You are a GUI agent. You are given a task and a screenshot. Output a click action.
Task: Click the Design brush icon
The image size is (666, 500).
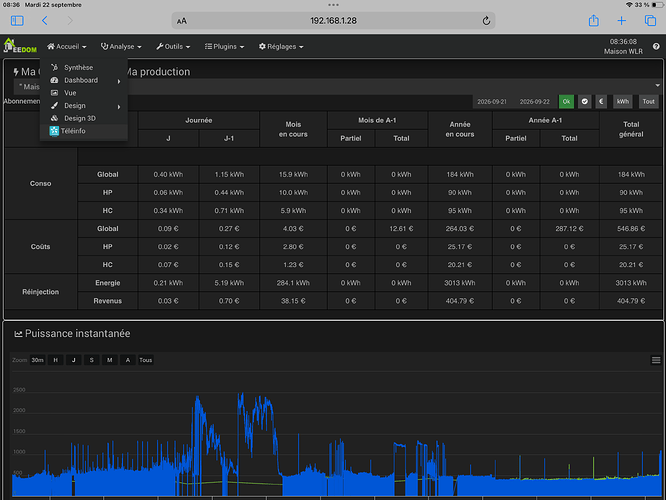click(54, 105)
